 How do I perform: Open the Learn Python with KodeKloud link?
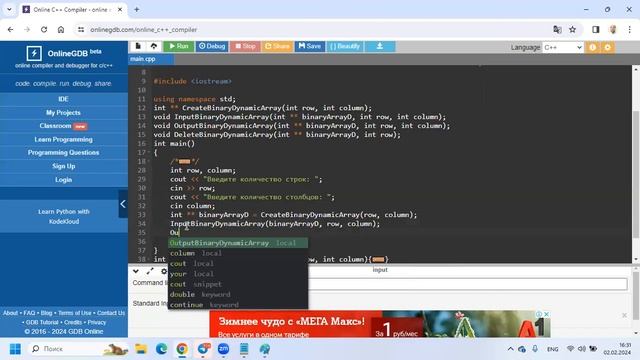pos(64,216)
